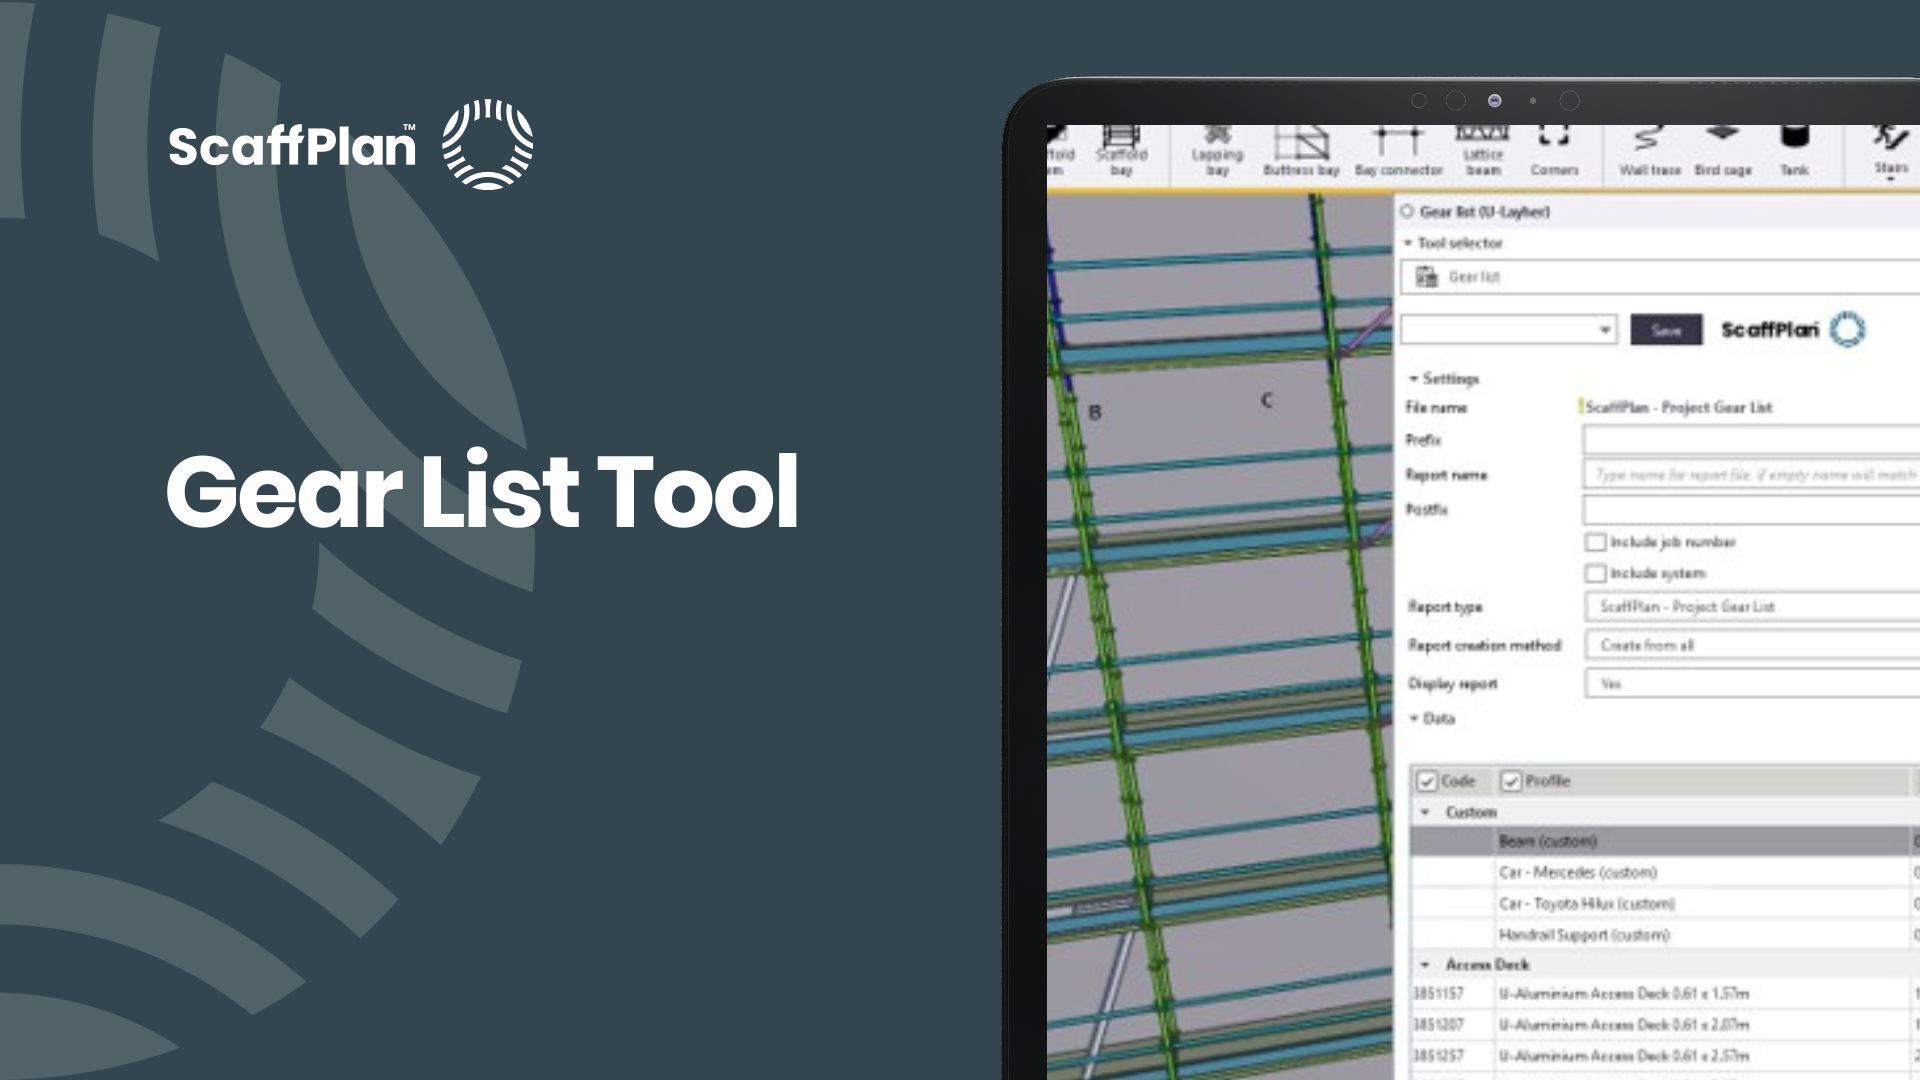The width and height of the screenshot is (1920, 1080).
Task: Click the Postfix input field
Action: pos(1751,510)
